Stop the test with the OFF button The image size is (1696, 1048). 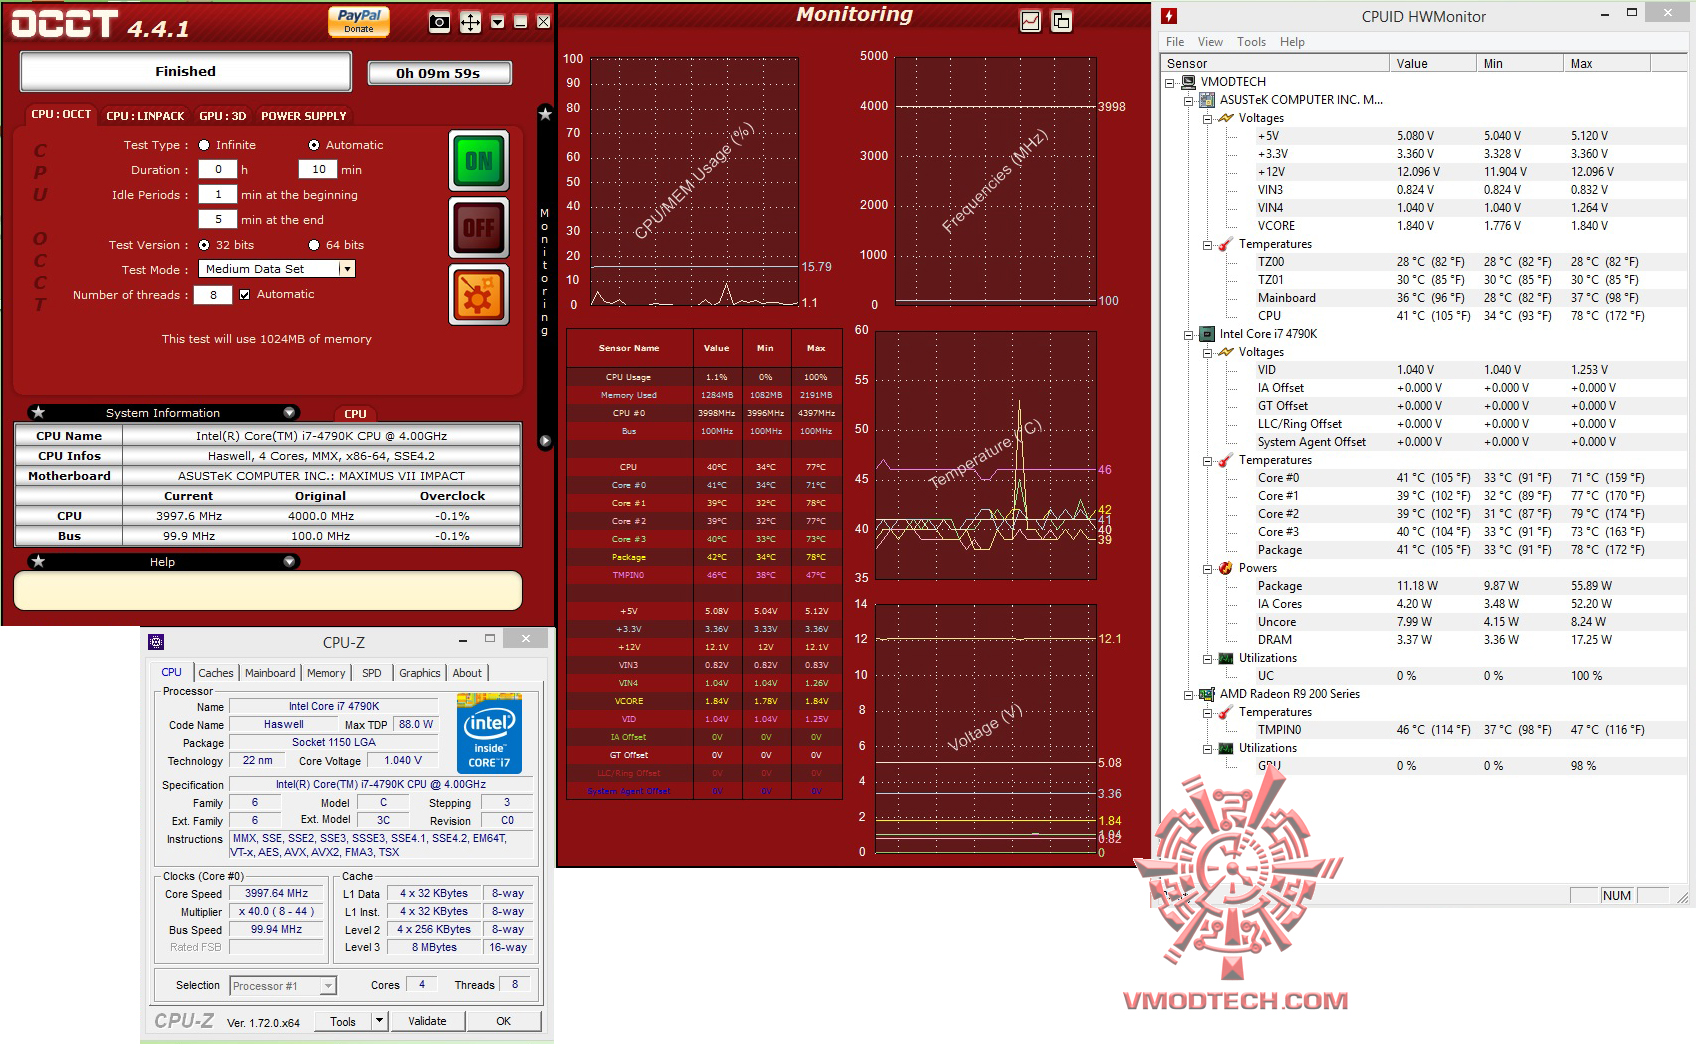tap(479, 228)
